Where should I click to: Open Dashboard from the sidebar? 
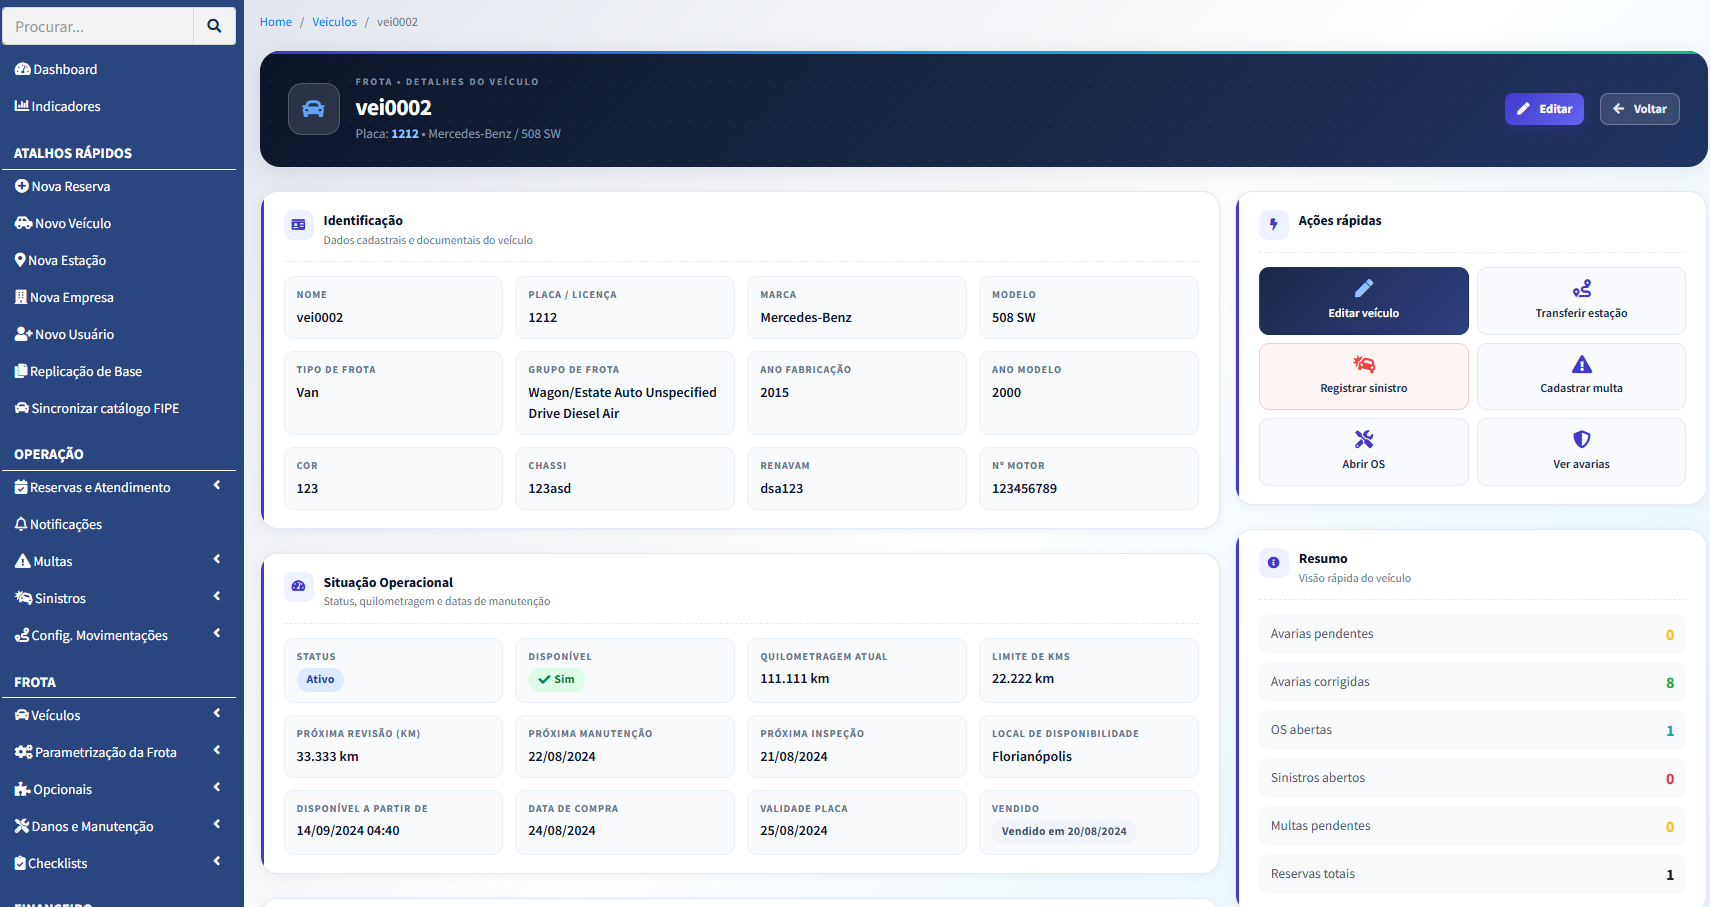(x=65, y=69)
